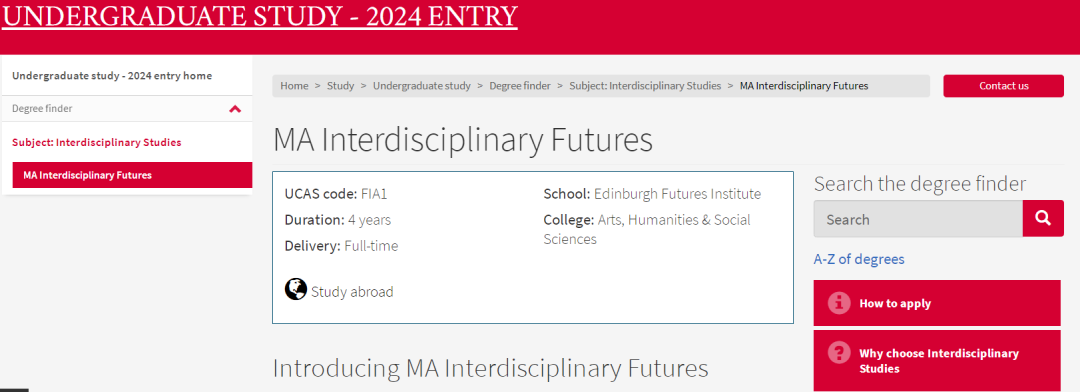Click the How to apply info icon

(x=839, y=302)
